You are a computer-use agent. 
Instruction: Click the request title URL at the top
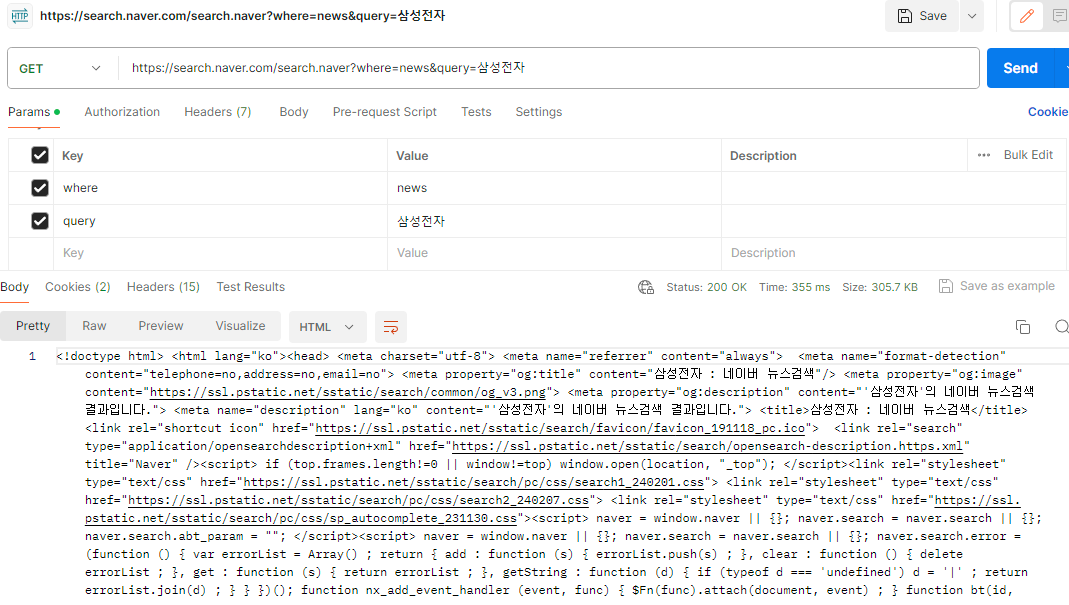click(x=243, y=15)
